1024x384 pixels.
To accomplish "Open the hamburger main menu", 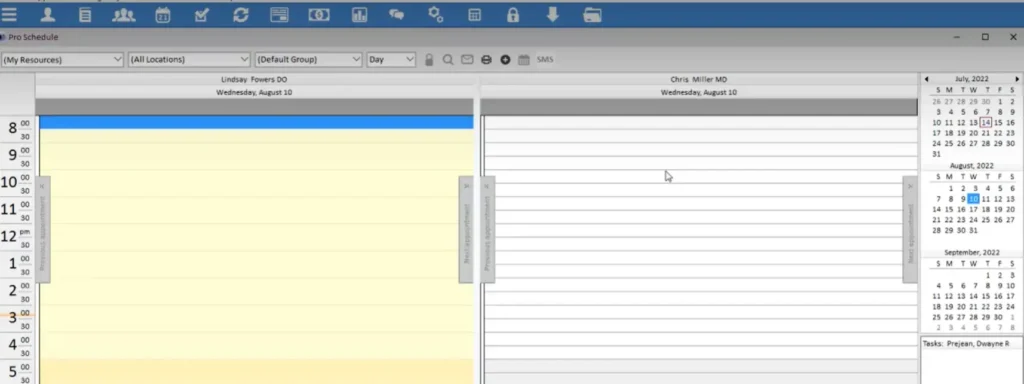I will (9, 14).
